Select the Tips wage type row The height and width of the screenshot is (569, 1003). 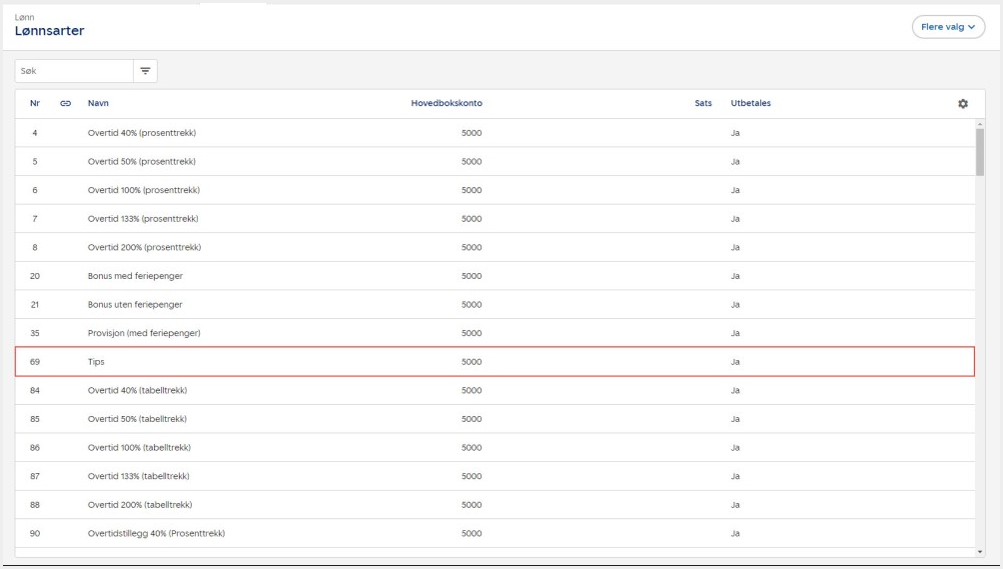495,361
